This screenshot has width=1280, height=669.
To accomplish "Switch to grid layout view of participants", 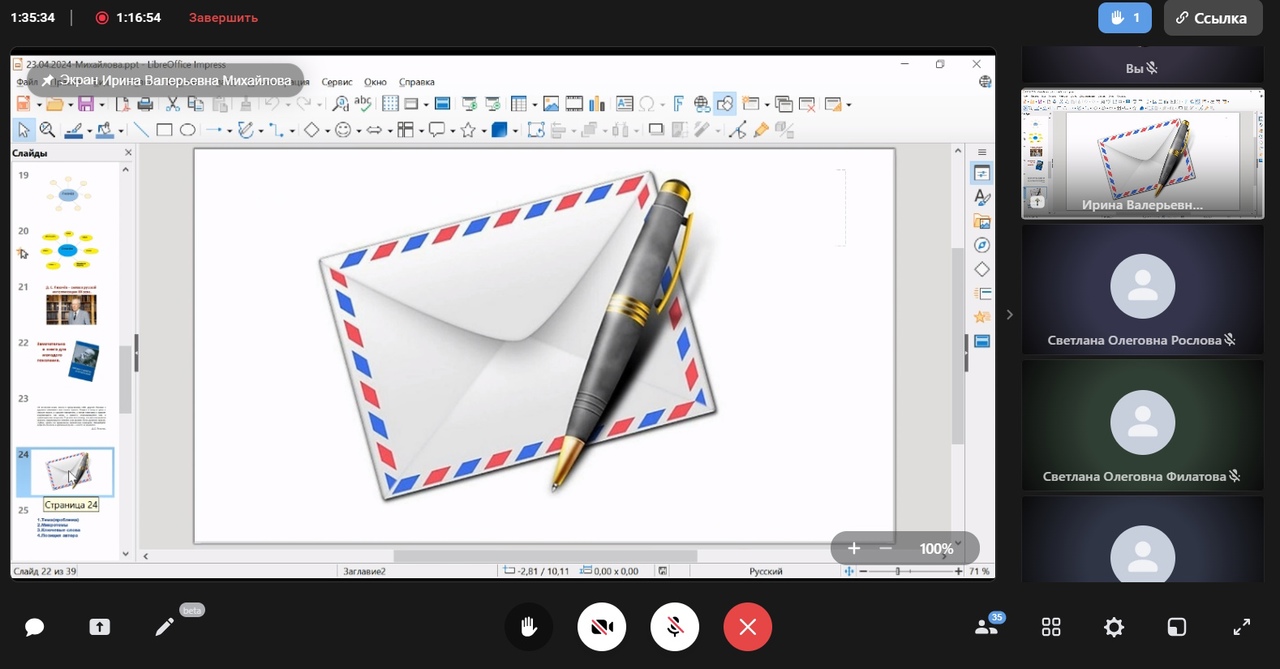I will tap(1051, 627).
